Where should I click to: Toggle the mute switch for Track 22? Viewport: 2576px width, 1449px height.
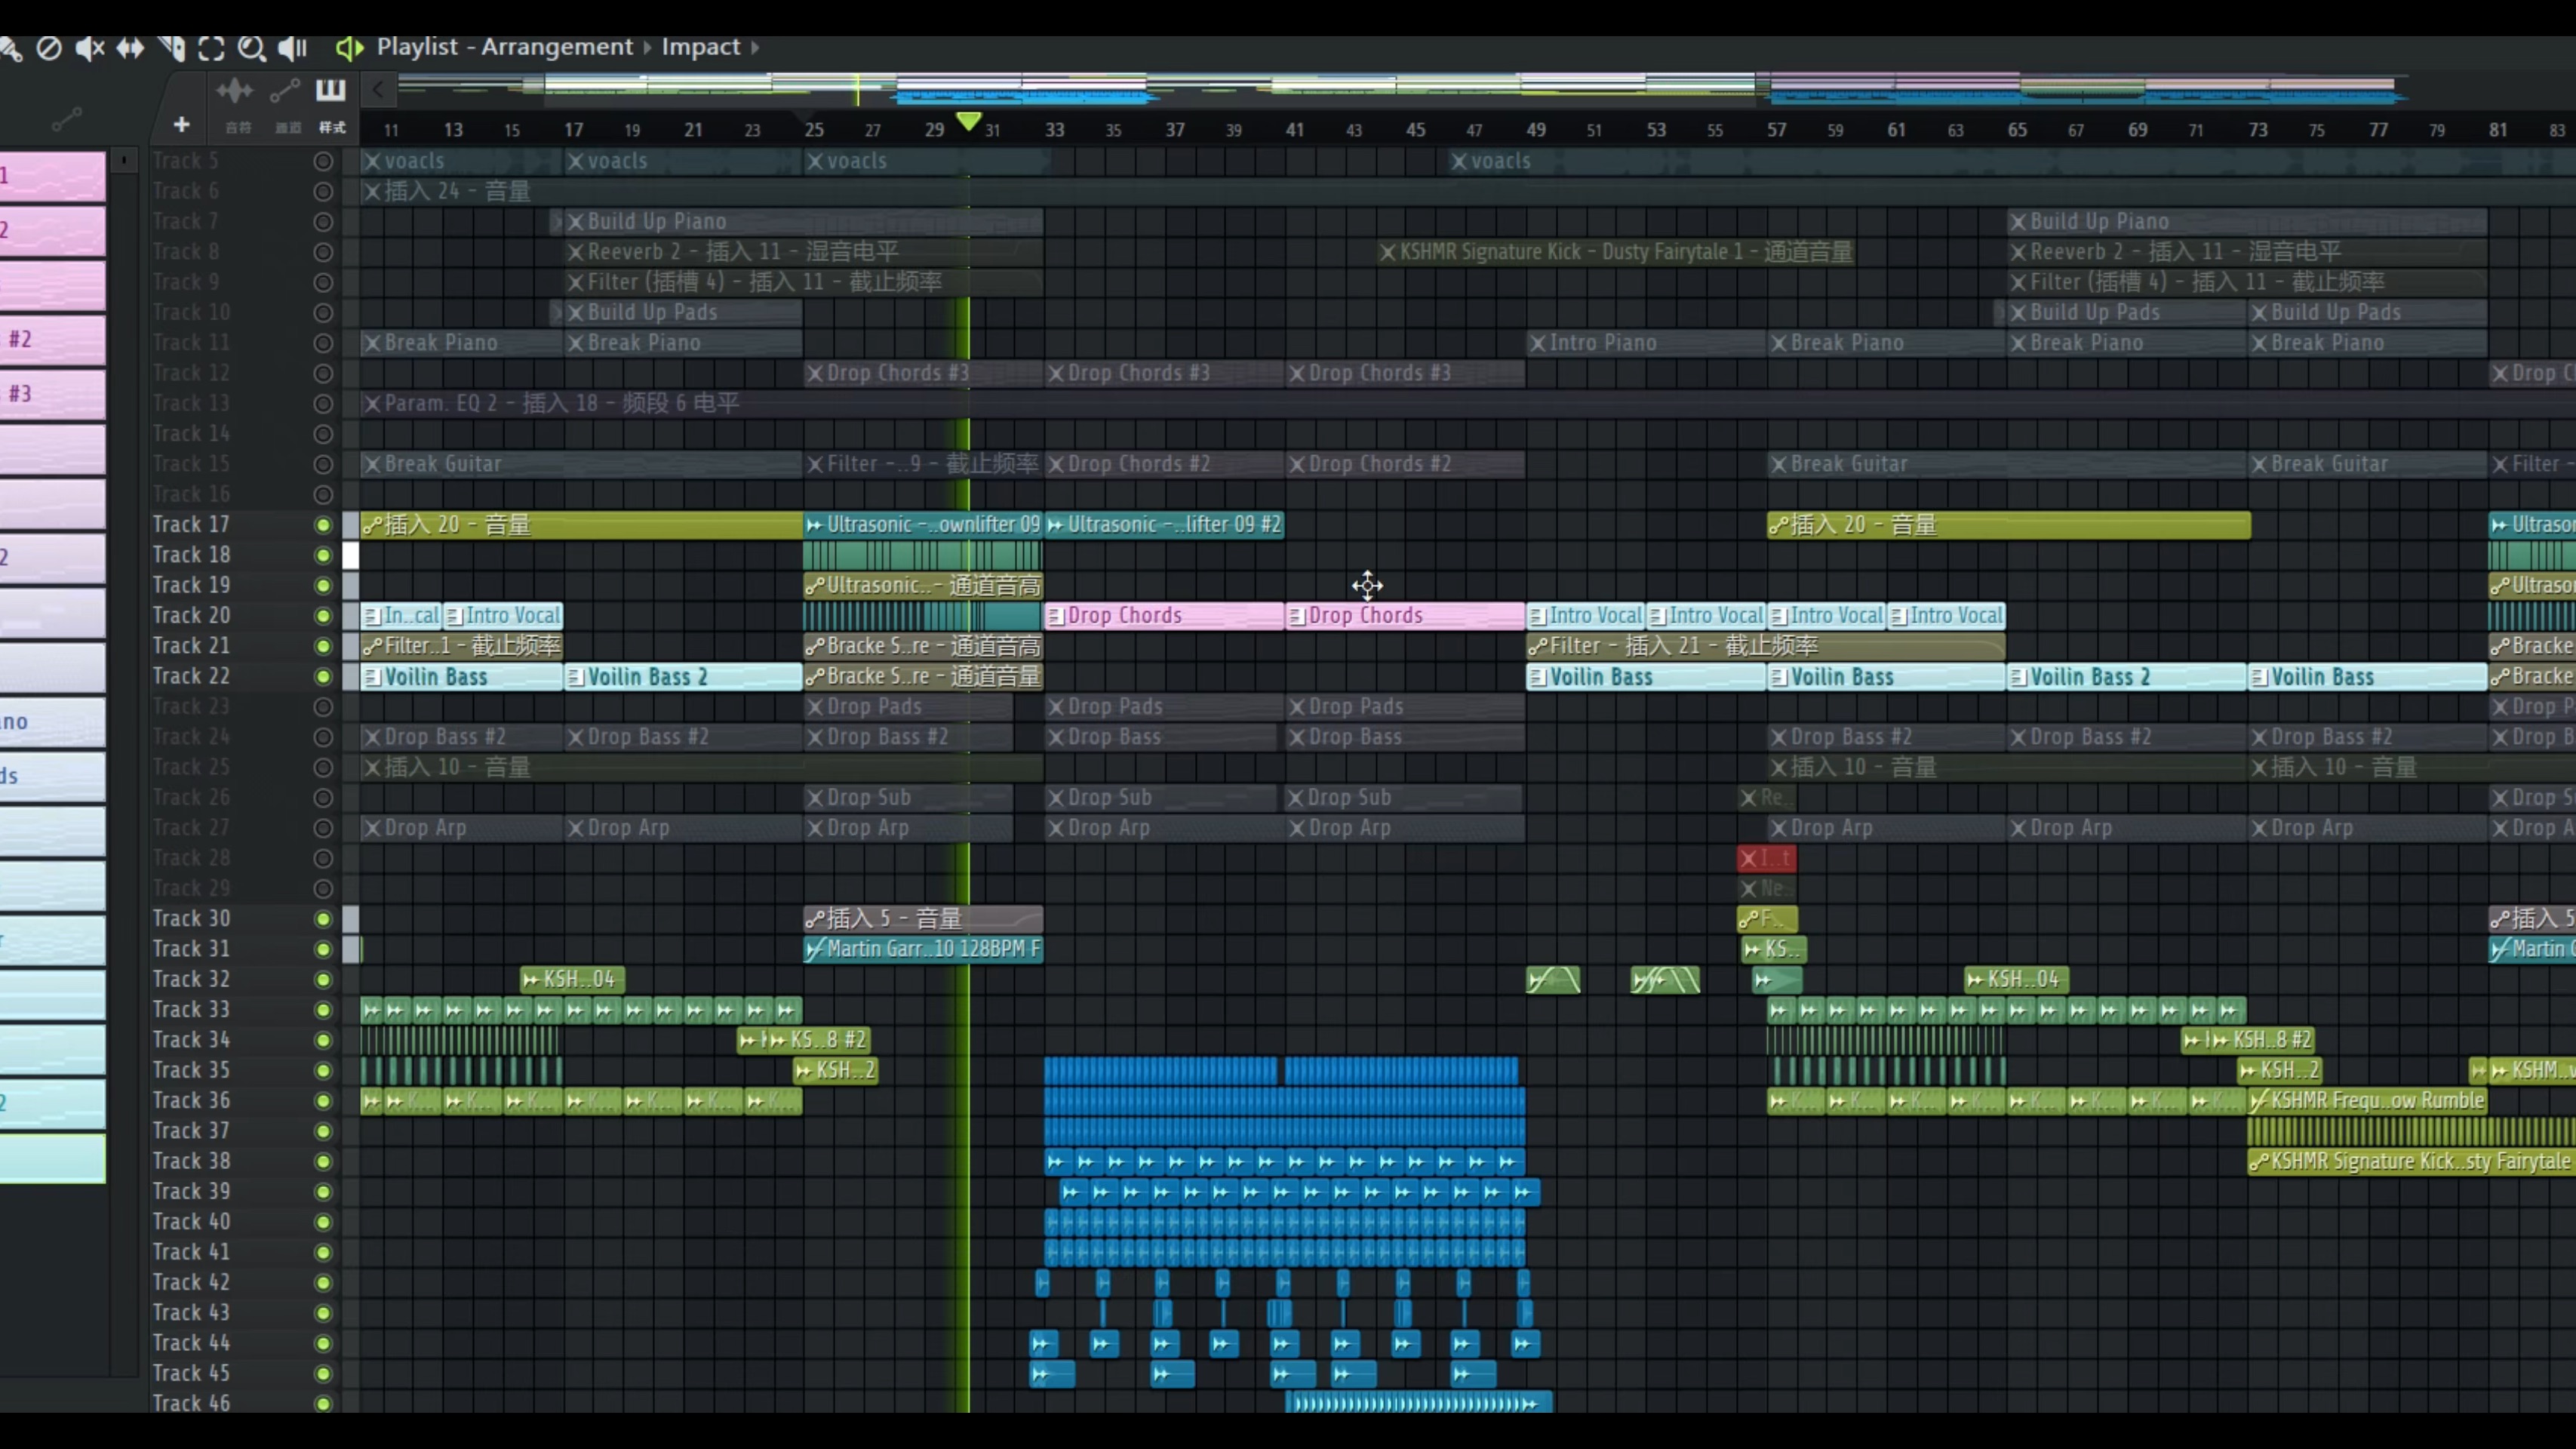coord(323,677)
